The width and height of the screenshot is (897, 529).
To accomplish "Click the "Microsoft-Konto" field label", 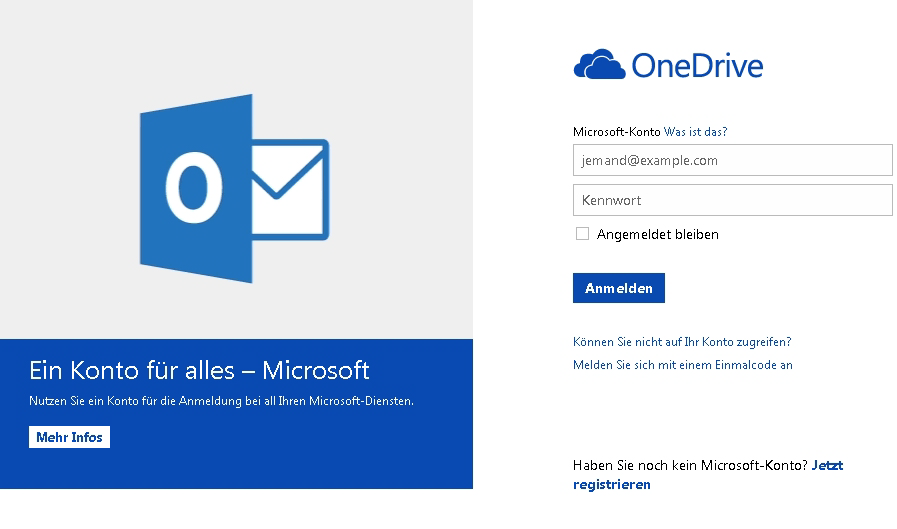I will coord(616,131).
